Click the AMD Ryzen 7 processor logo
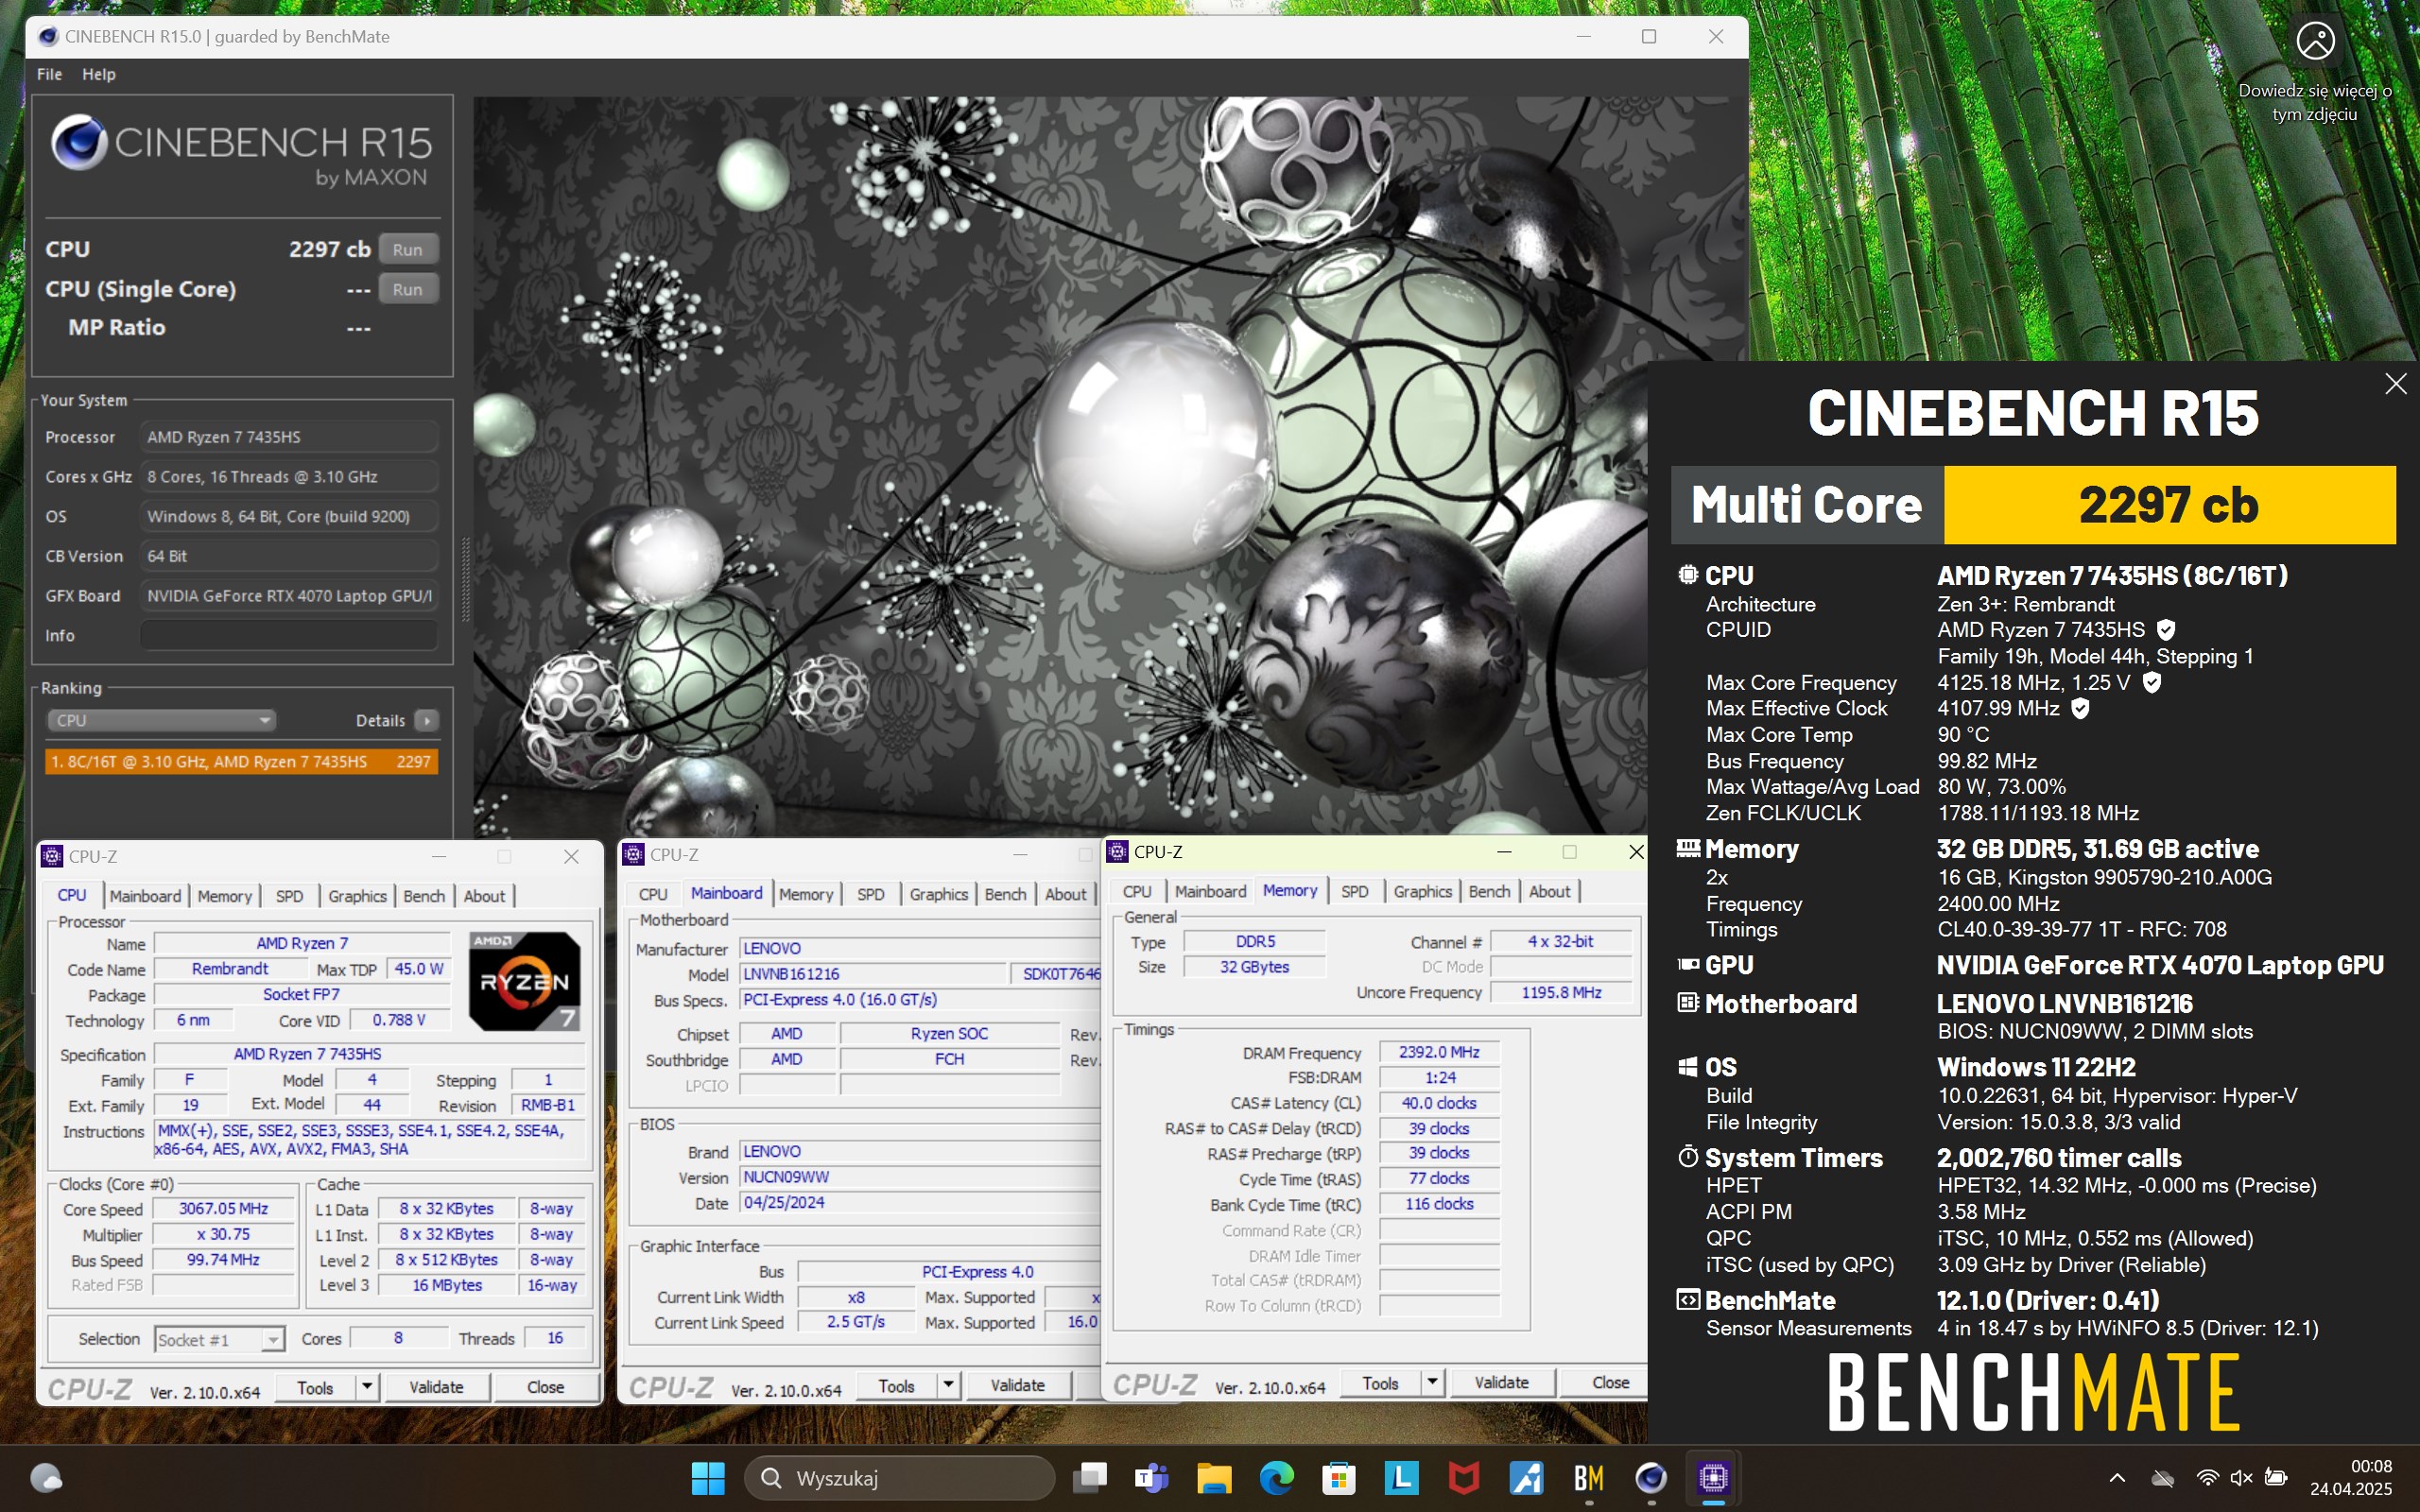The width and height of the screenshot is (2420, 1512). pos(525,982)
